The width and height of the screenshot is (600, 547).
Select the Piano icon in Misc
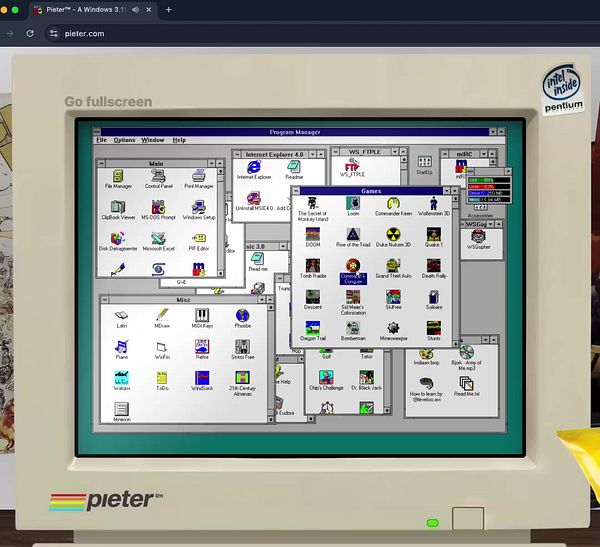(122, 349)
